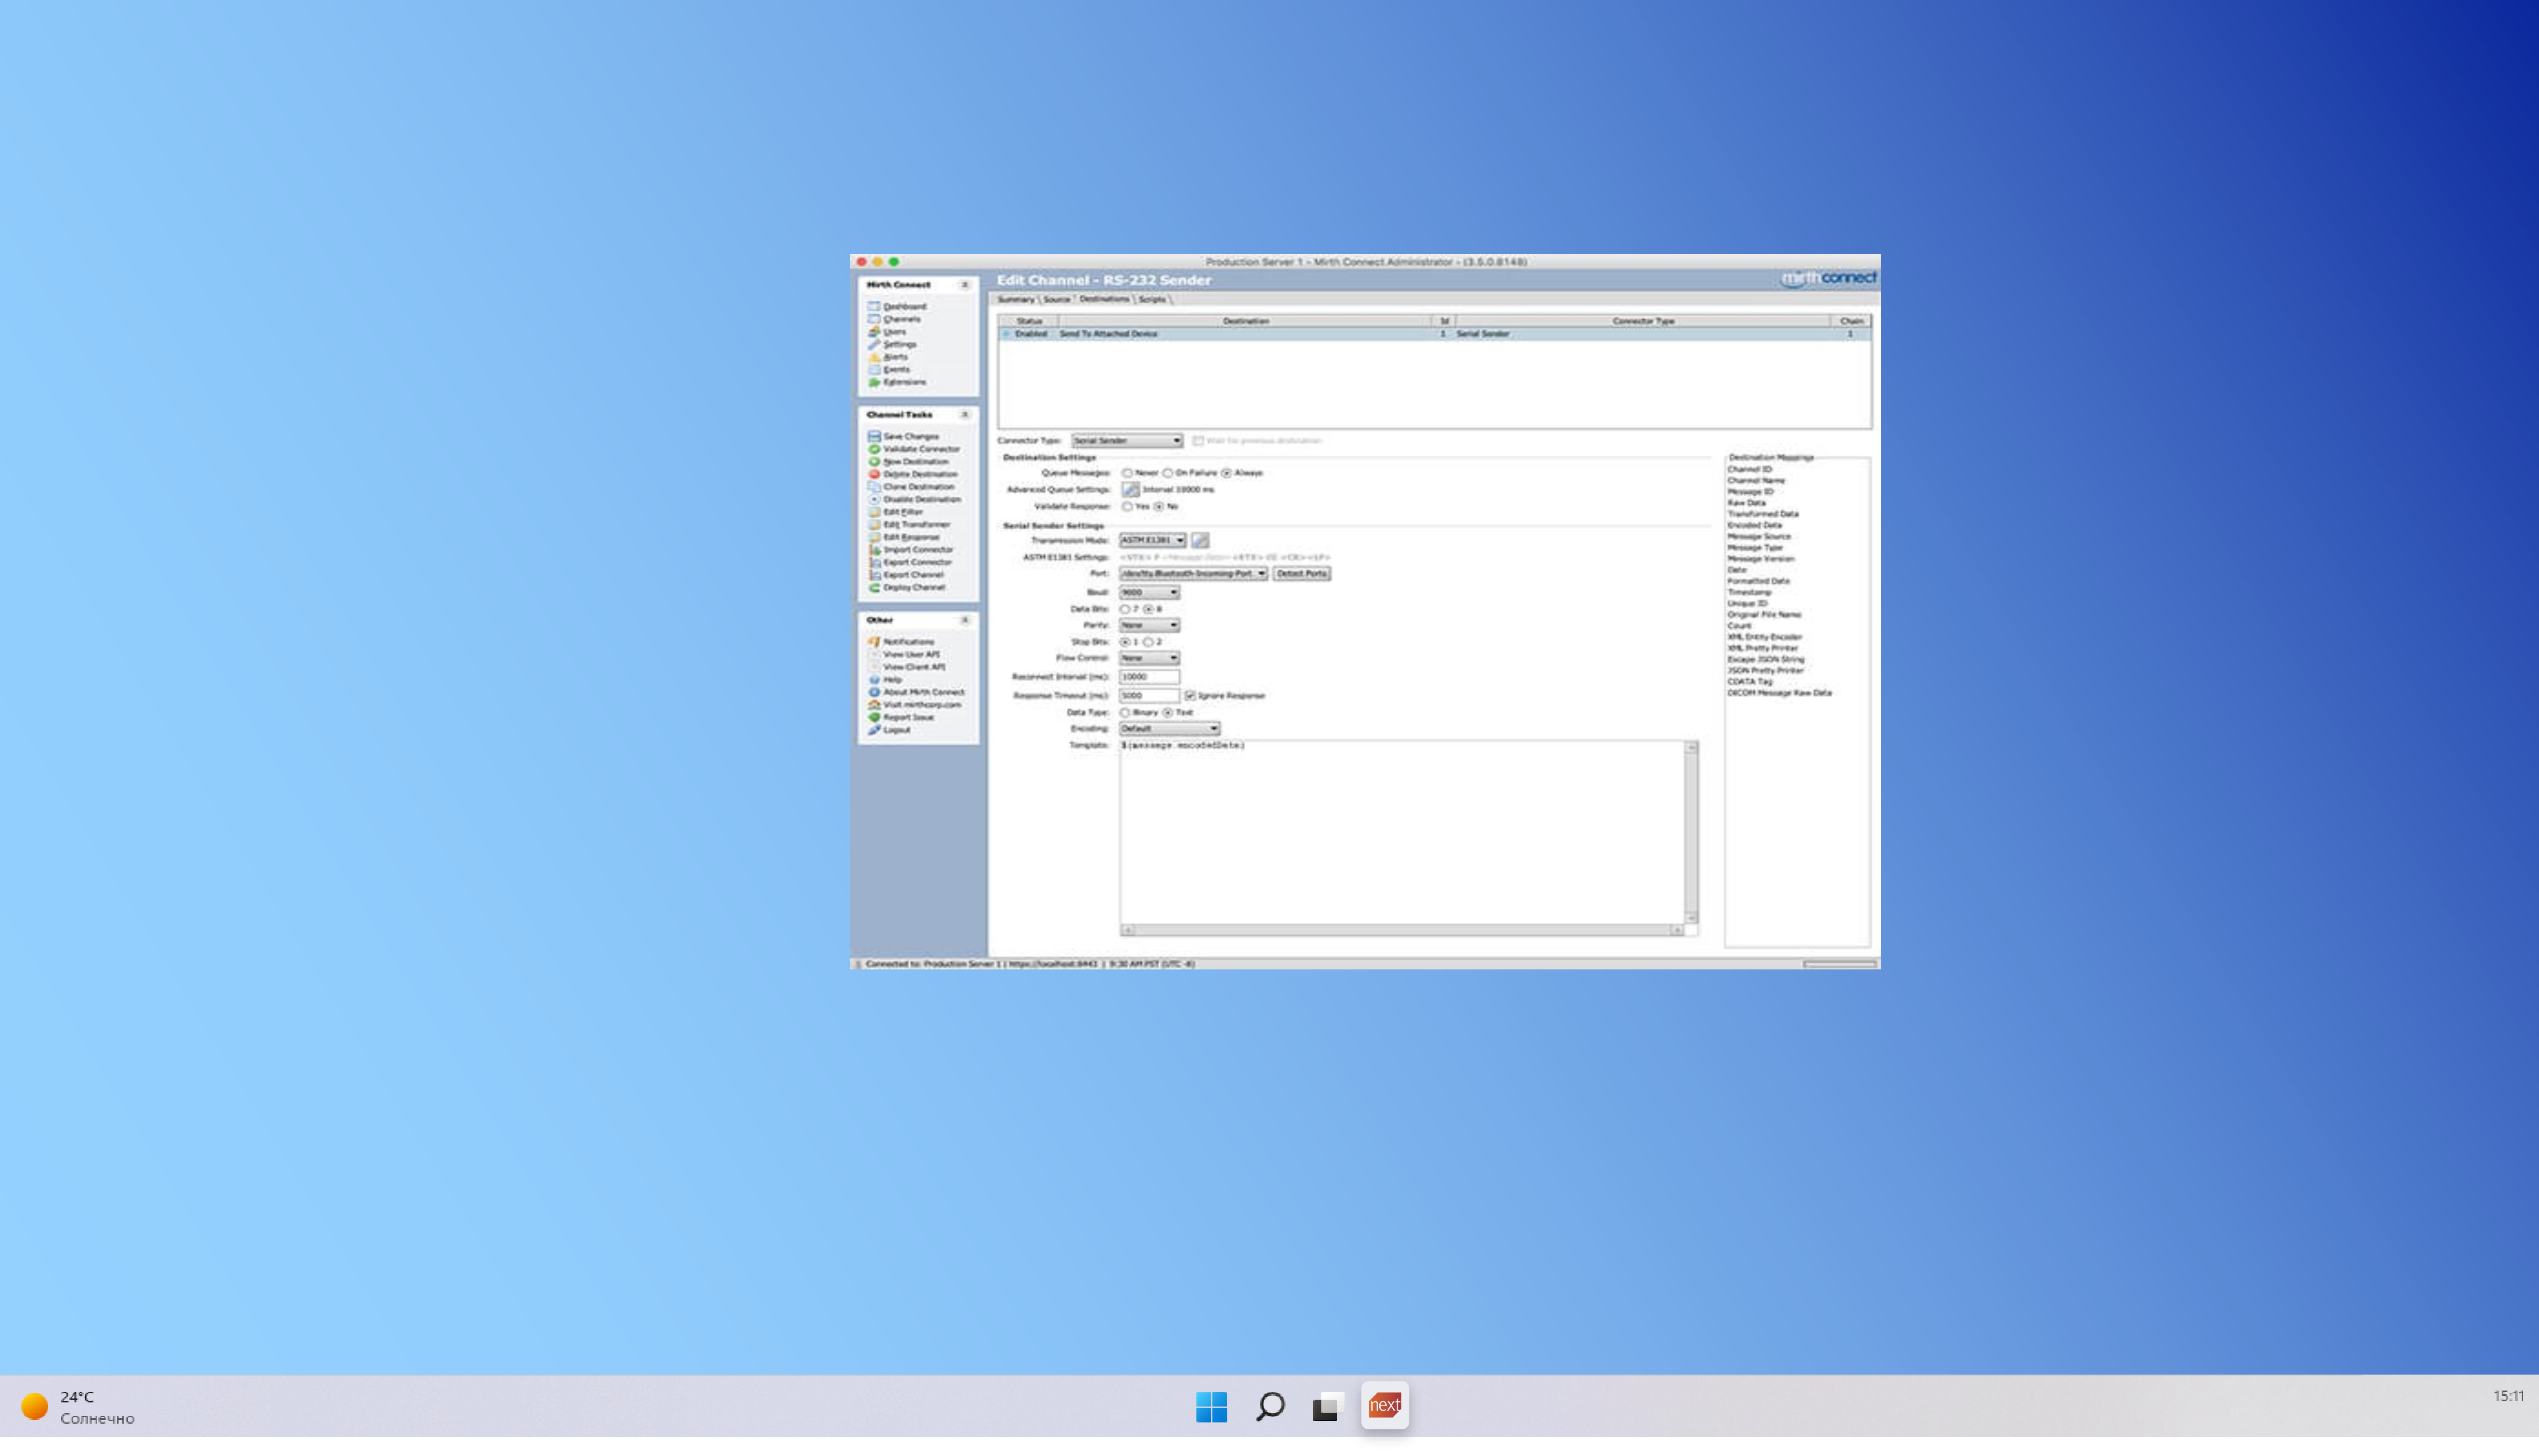Screen dimensions: 2539x1456
Task: Click the Response Timeout input field
Action: pyautogui.click(x=1149, y=696)
